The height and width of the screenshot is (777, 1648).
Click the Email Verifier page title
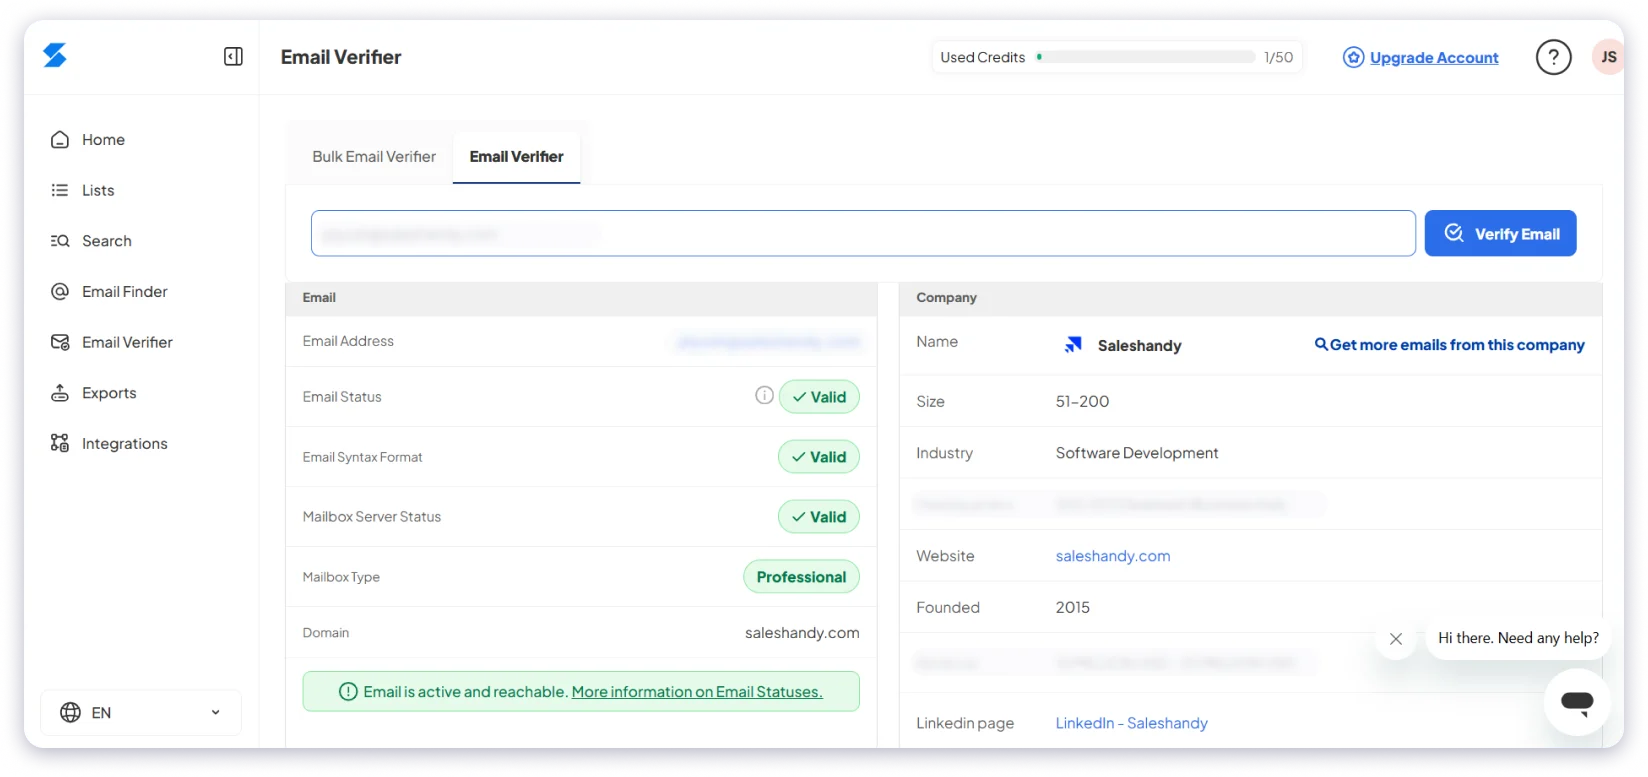341,57
